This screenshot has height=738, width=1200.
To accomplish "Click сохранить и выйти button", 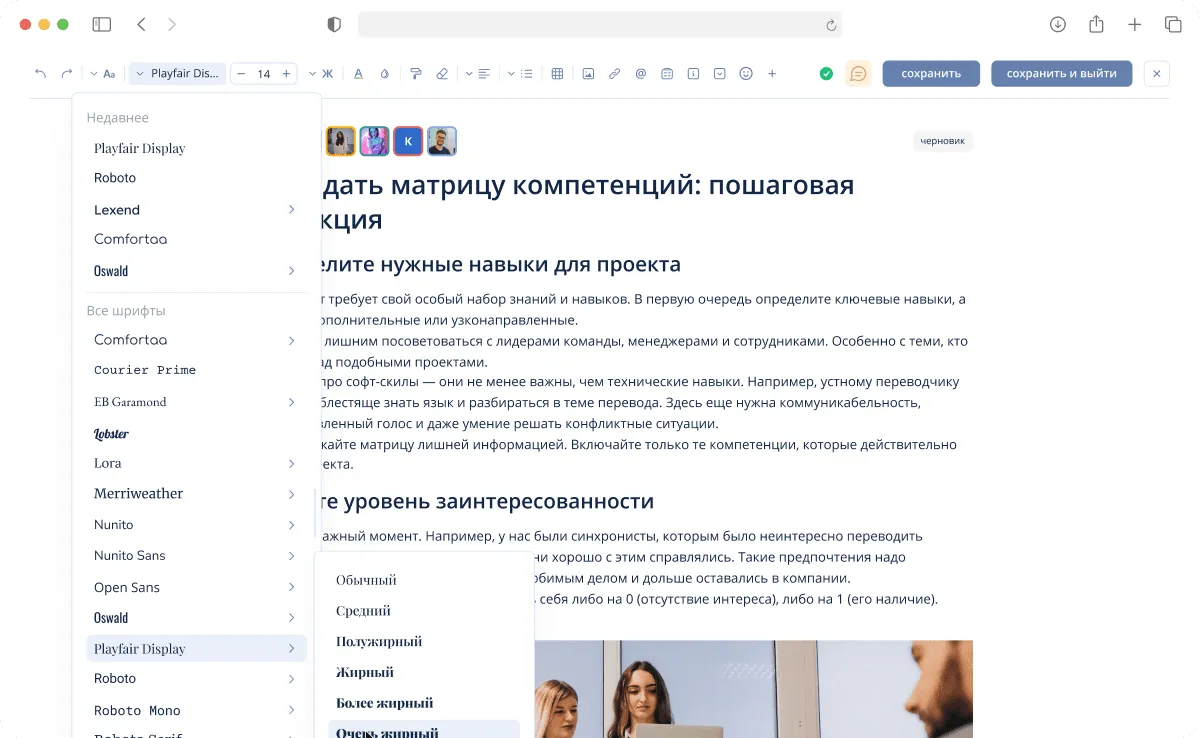I will coord(1062,73).
